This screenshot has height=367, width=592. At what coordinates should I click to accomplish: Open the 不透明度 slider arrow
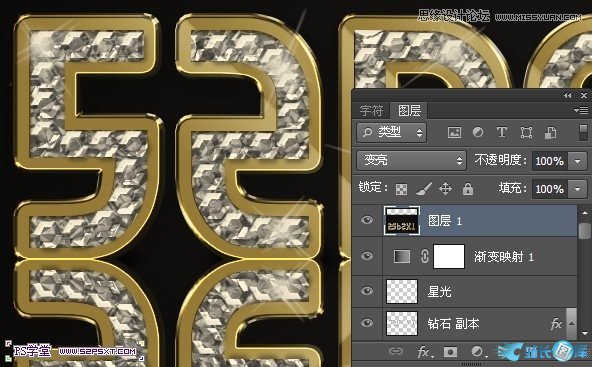point(578,161)
